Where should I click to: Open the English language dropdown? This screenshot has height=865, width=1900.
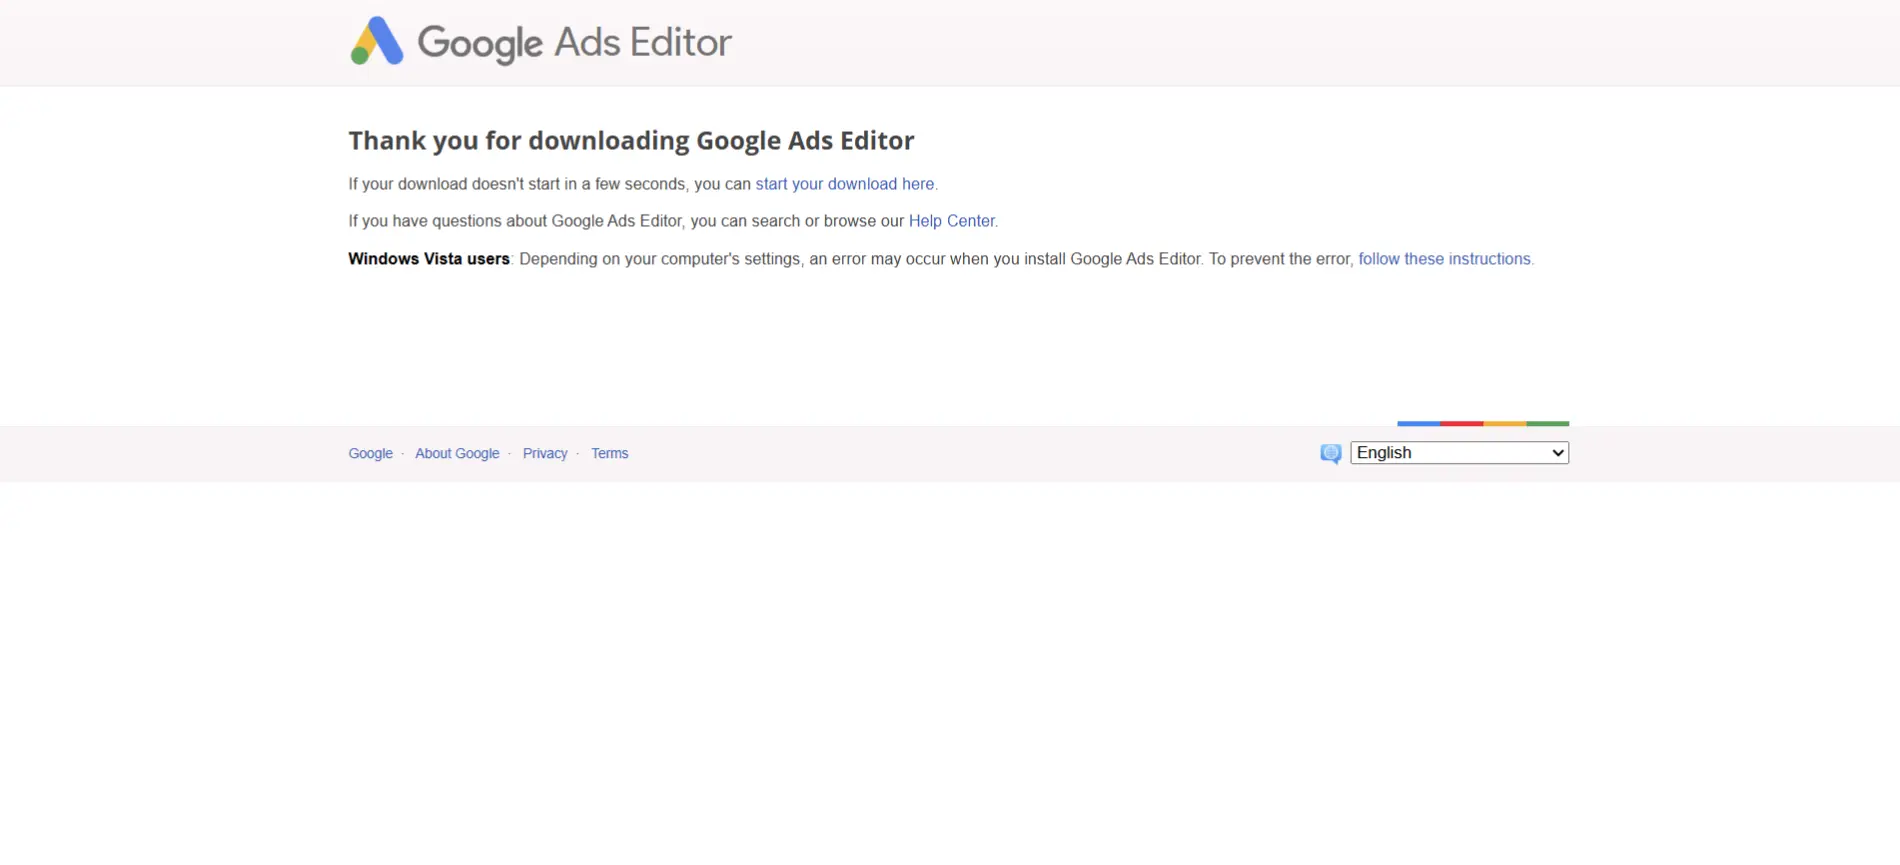pyautogui.click(x=1459, y=453)
